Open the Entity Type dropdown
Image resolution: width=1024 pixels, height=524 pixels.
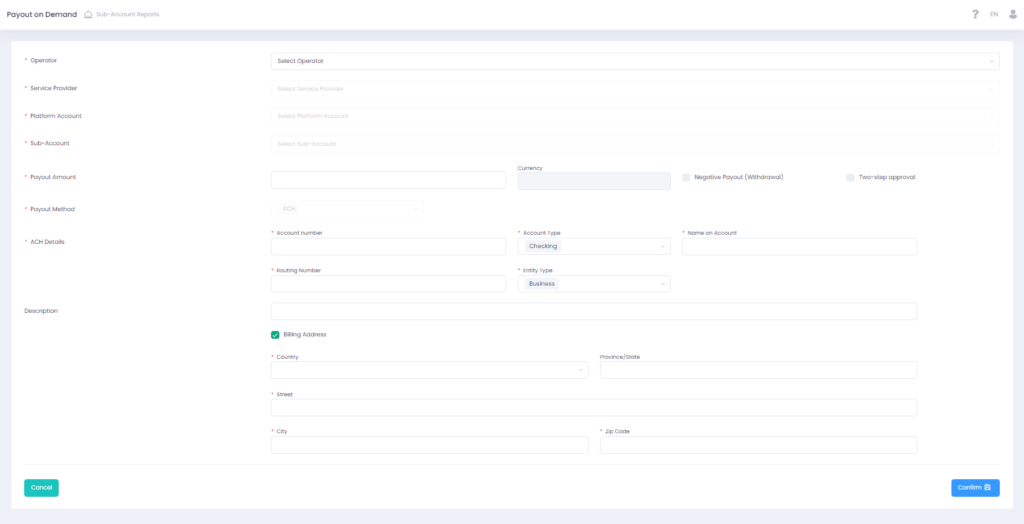point(593,284)
